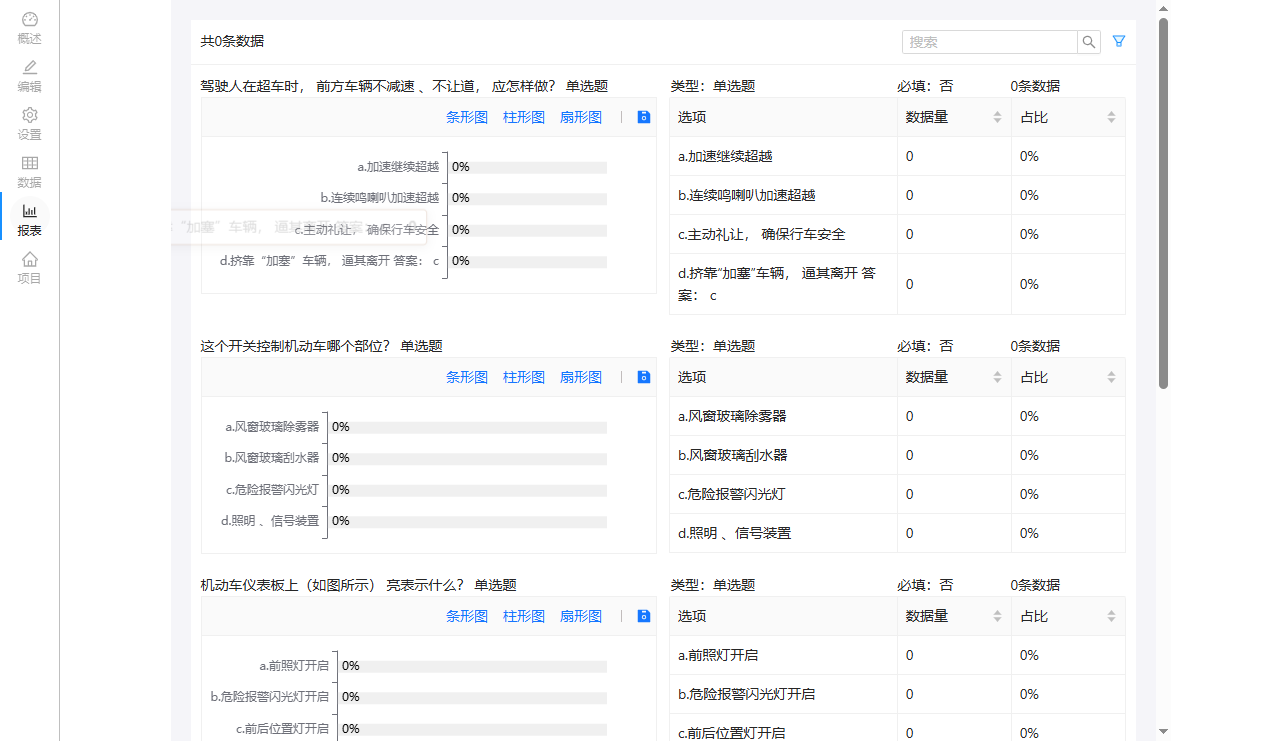Image resolution: width=1281 pixels, height=741 pixels.
Task: Select 条形图 for the second question
Action: (x=467, y=377)
